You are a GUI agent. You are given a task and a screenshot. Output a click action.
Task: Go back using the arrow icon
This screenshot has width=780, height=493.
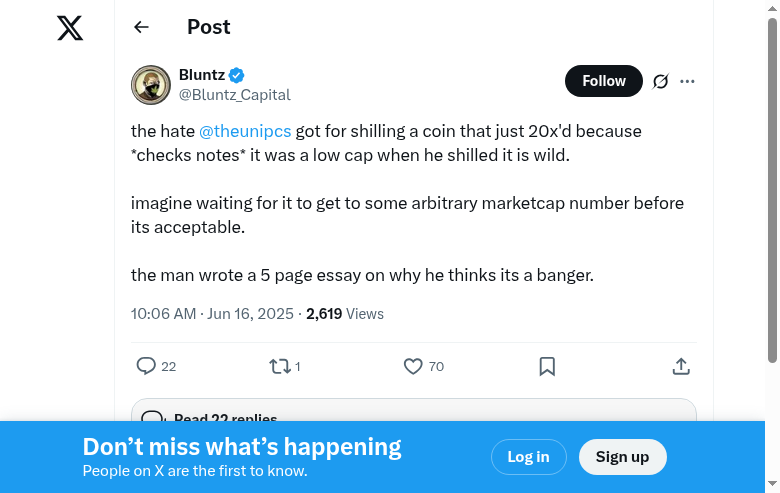pyautogui.click(x=141, y=28)
